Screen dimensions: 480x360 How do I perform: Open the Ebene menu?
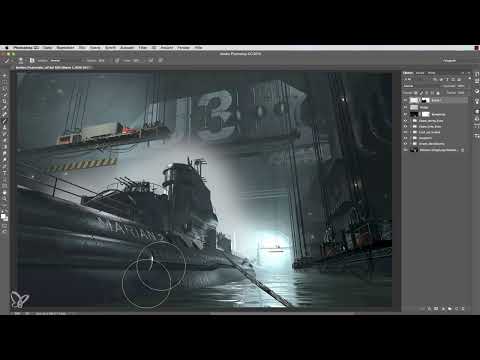coord(95,48)
